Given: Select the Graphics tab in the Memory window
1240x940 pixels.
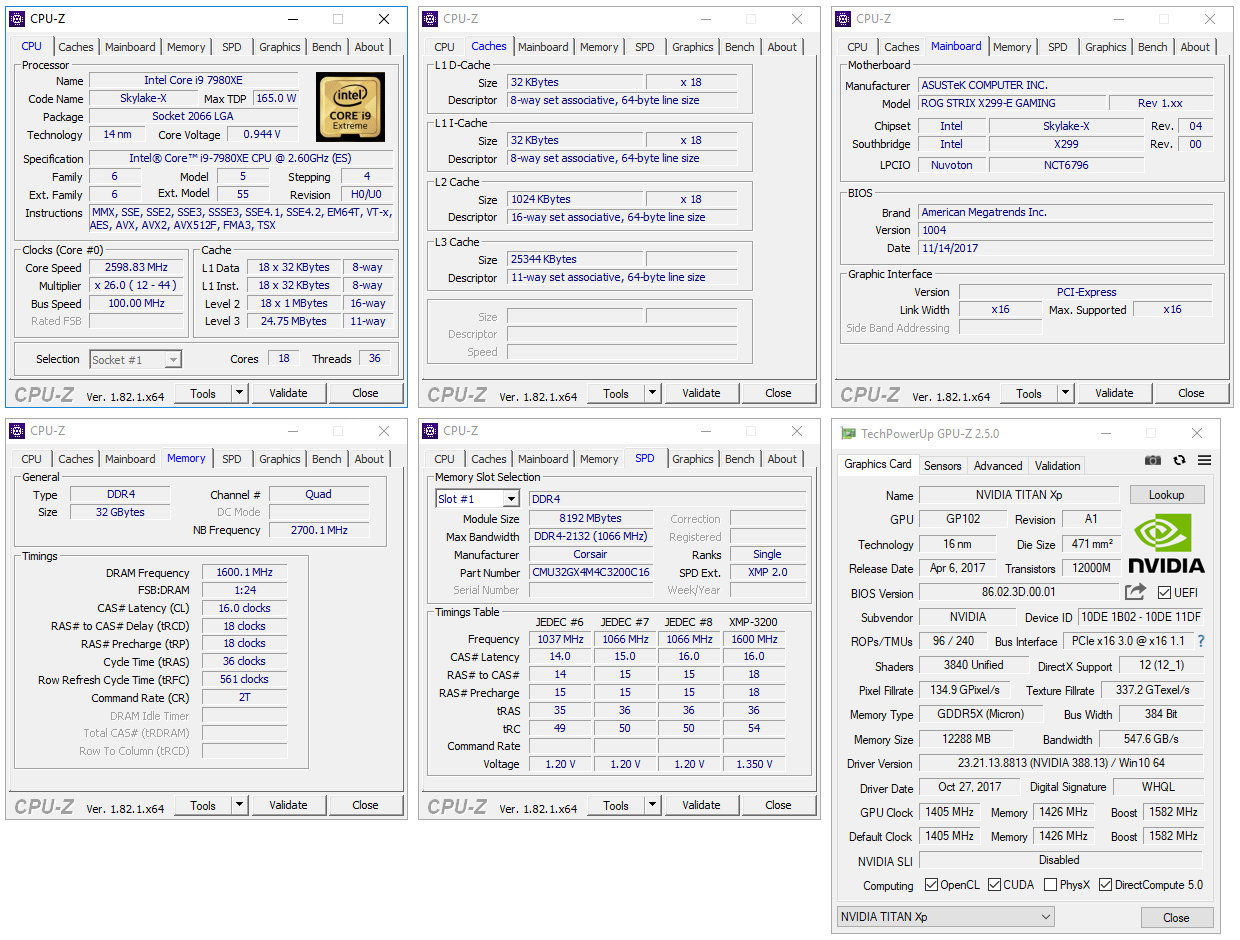Looking at the screenshot, I should click(x=280, y=459).
